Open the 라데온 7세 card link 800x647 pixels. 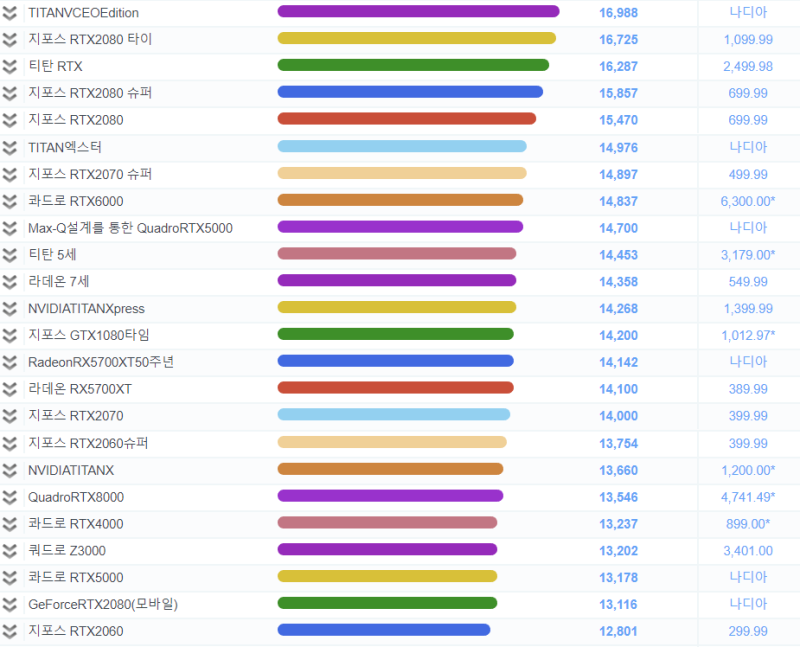tap(59, 282)
